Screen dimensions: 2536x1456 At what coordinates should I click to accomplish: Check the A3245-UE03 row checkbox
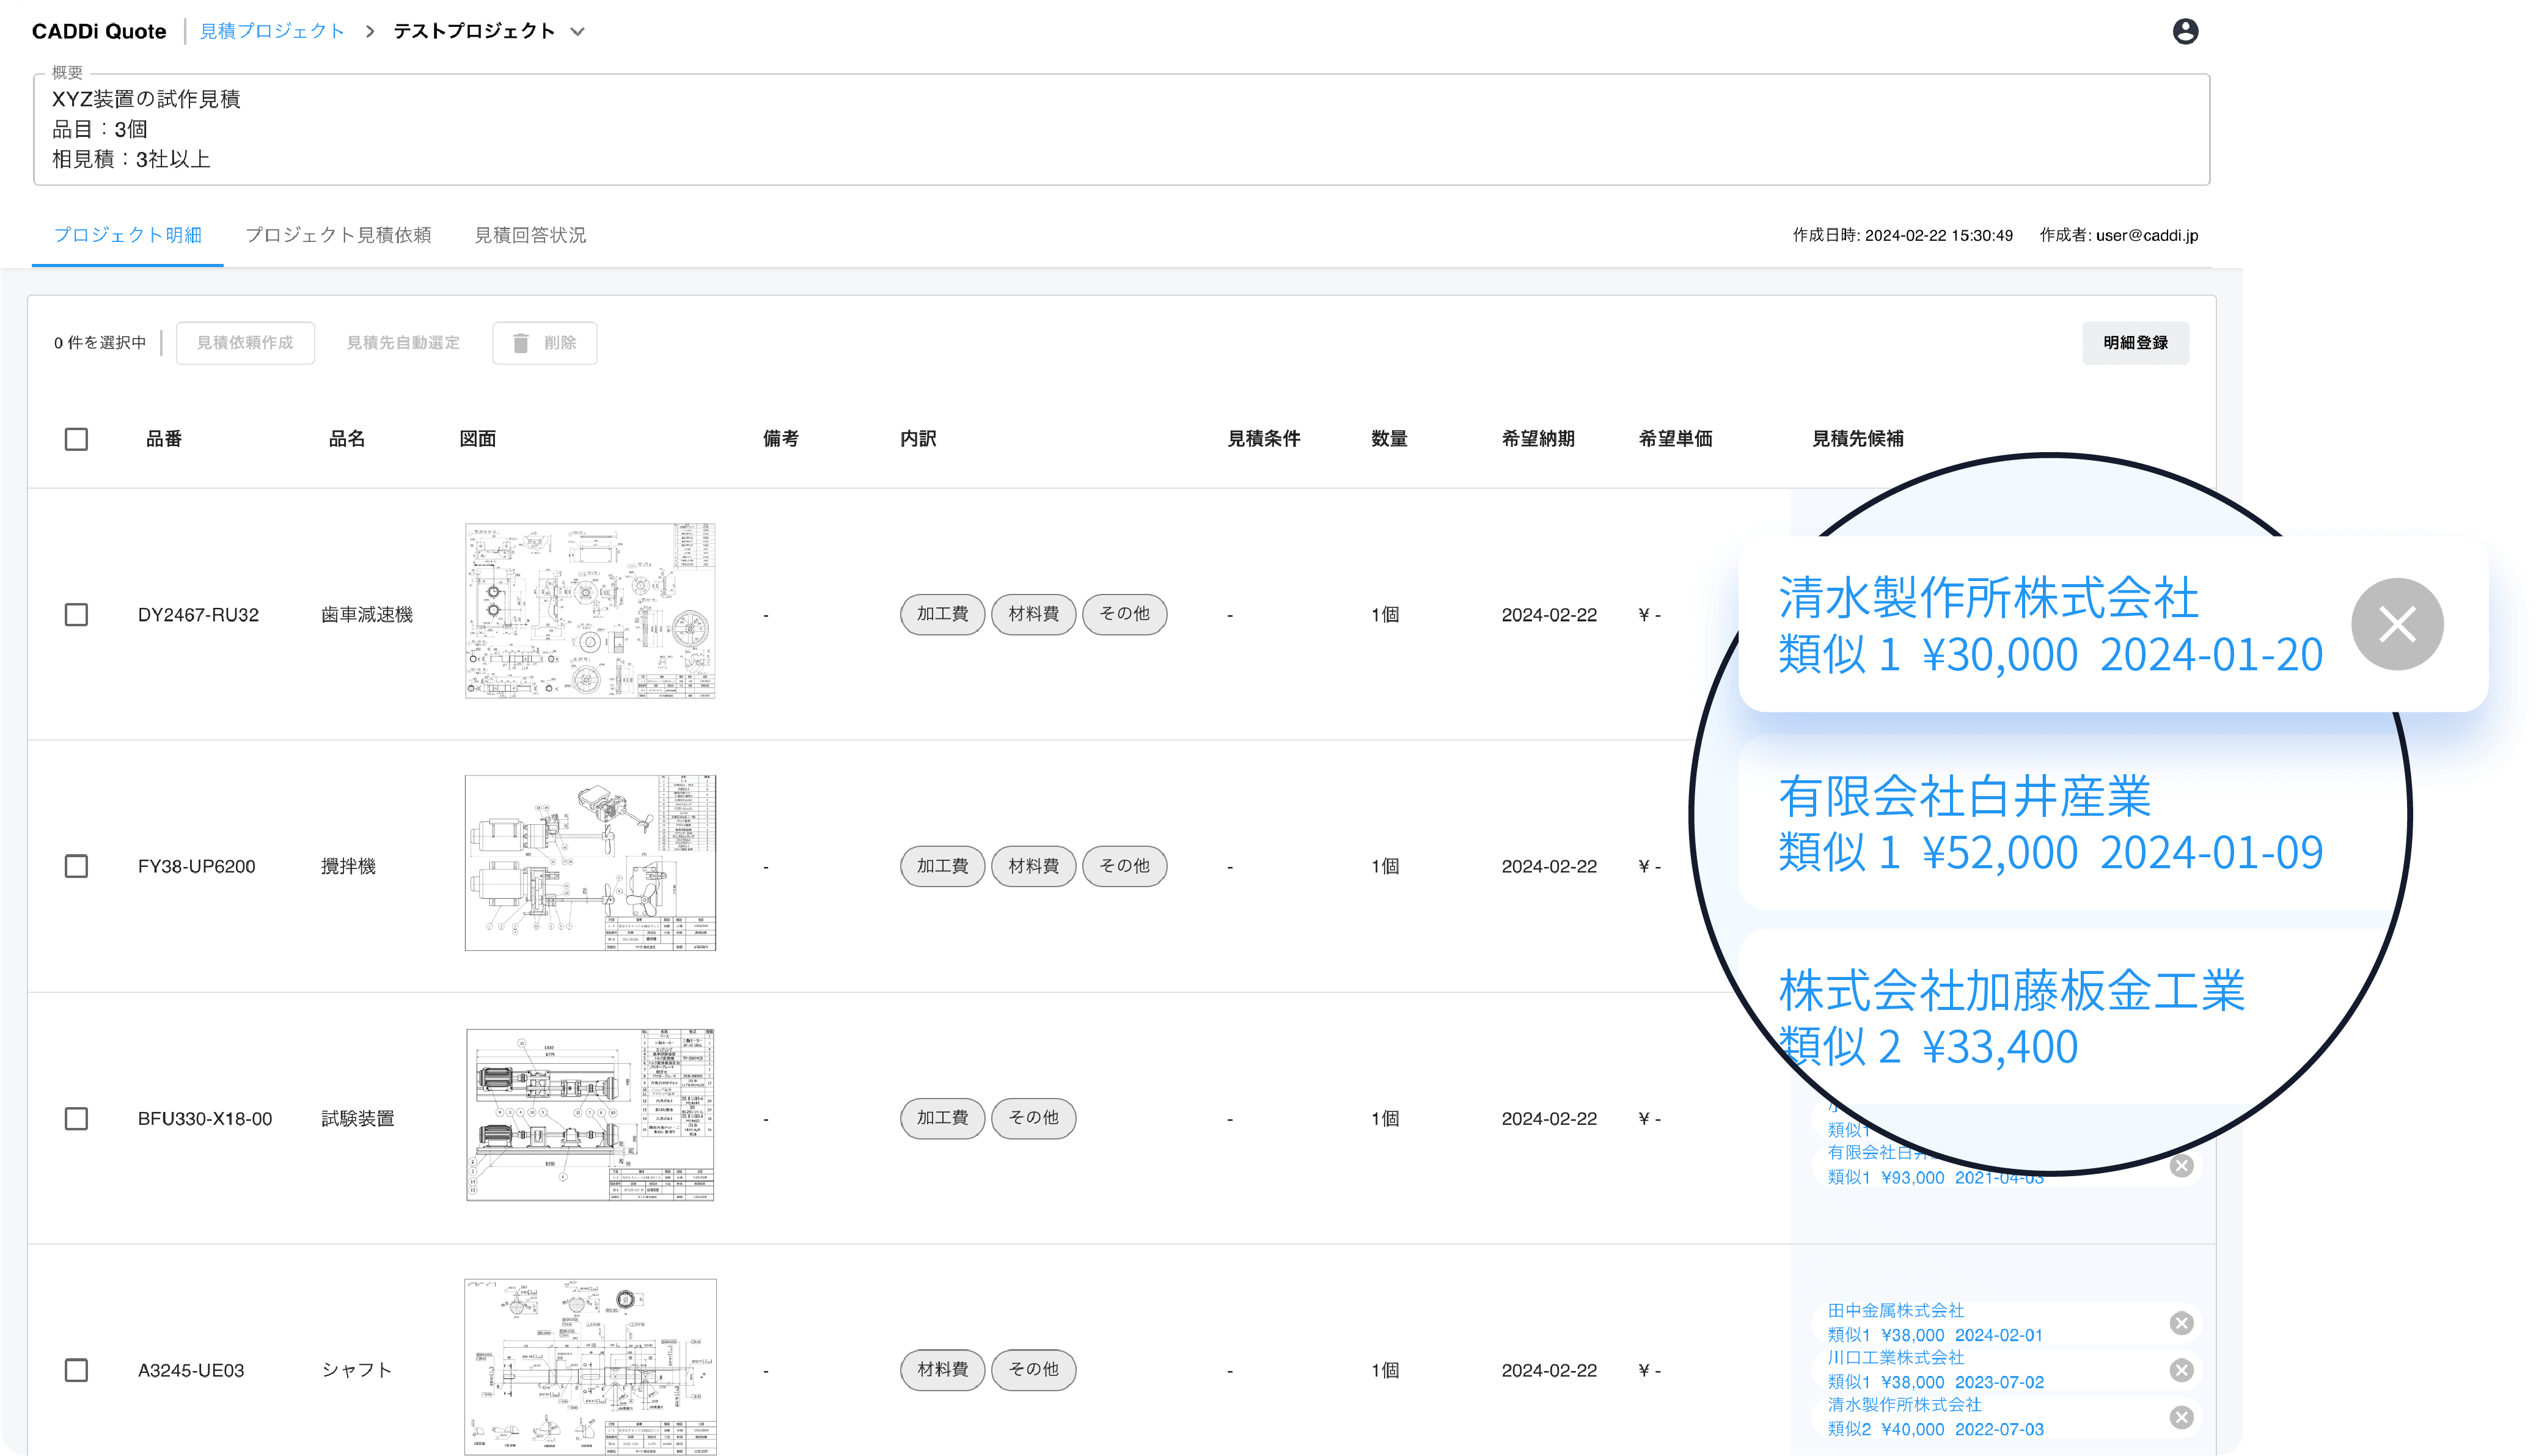[76, 1370]
